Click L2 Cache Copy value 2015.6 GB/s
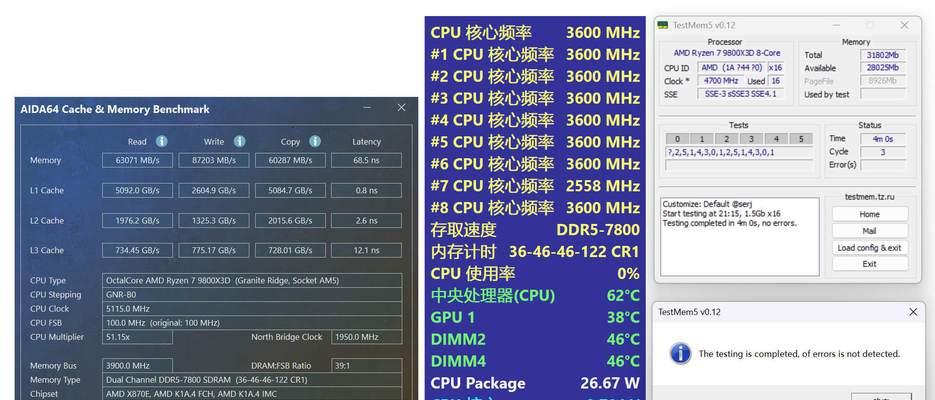This screenshot has height=400, width=935. [290, 221]
